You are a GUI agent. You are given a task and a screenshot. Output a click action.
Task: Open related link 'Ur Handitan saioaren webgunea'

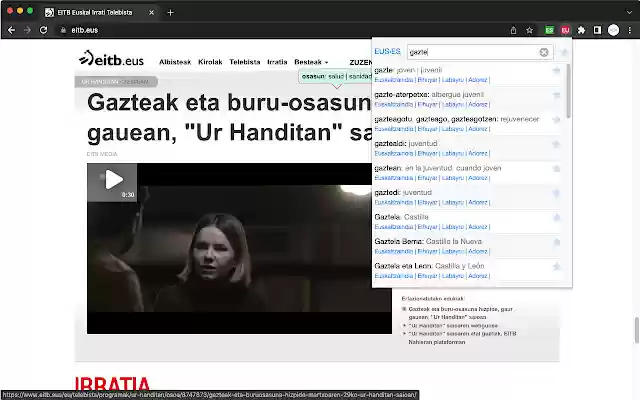[453, 326]
